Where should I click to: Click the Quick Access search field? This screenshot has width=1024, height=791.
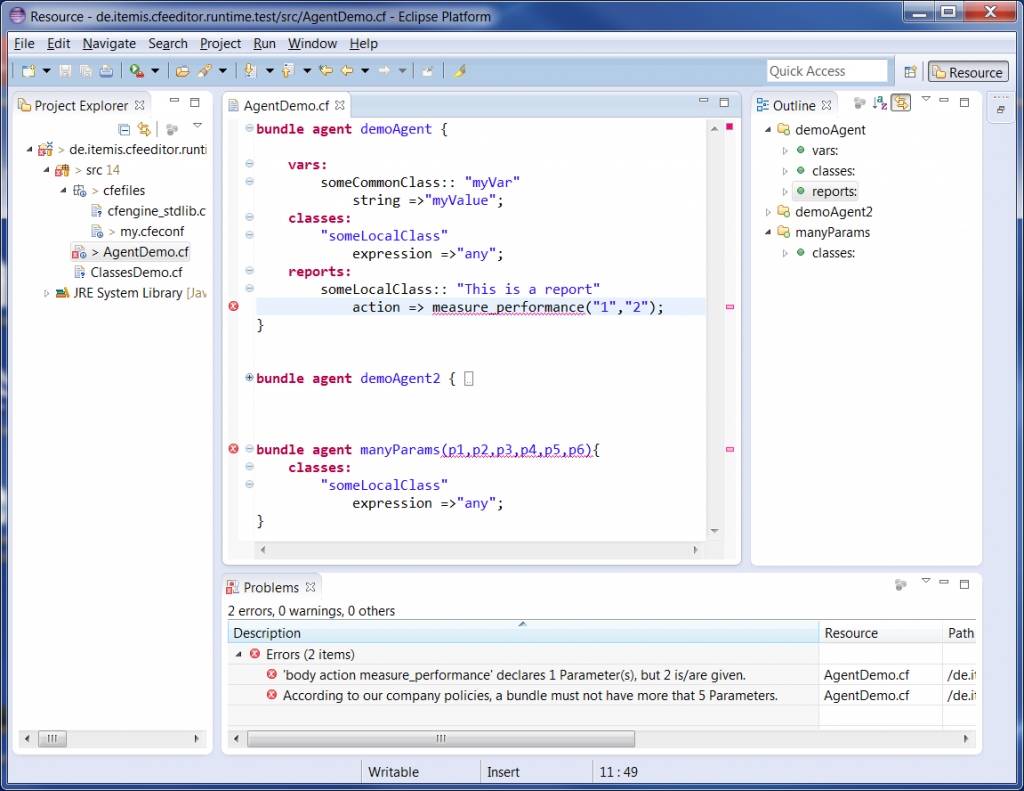tap(826, 71)
